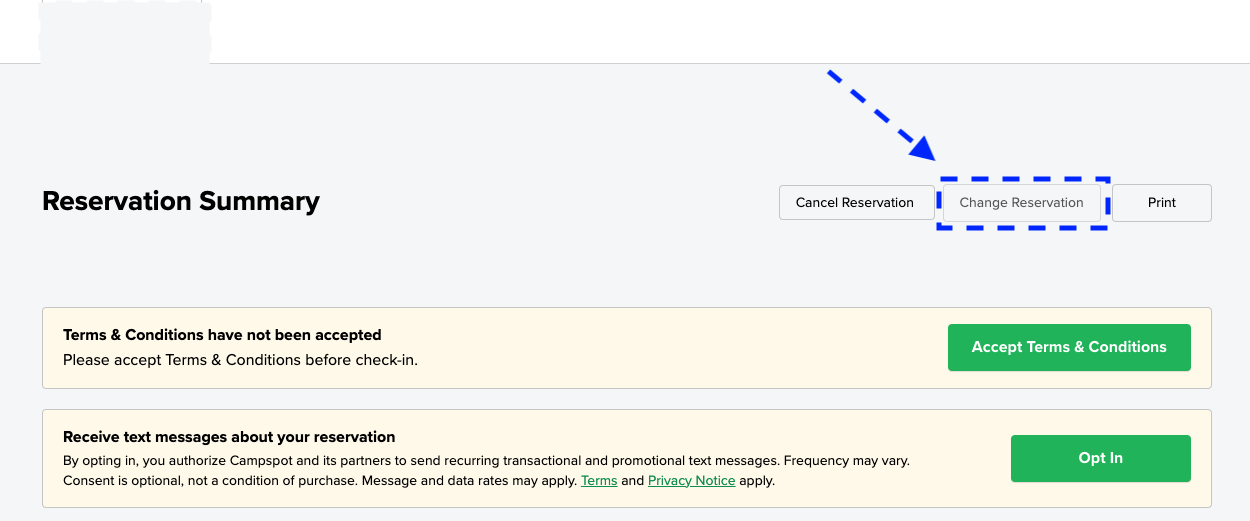Open the Privacy Notice link
This screenshot has width=1250, height=521.
691,481
